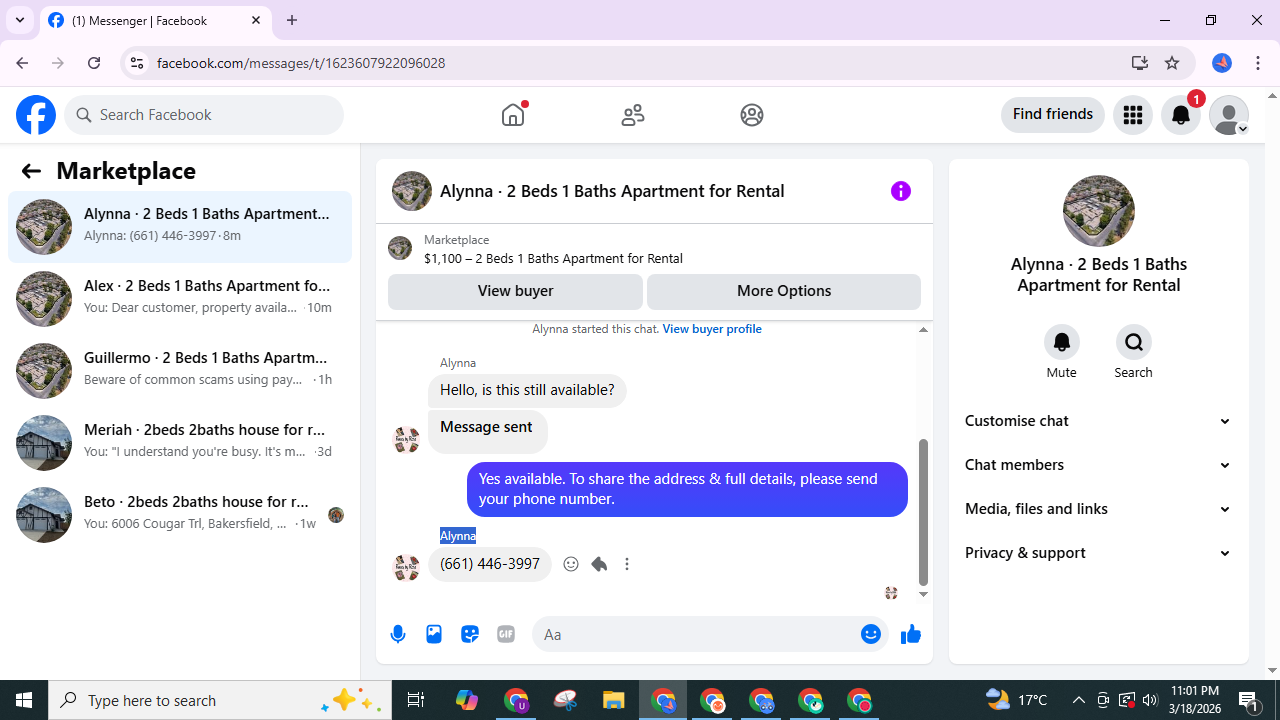Click the $1,100 listing title in chat header

(x=553, y=258)
